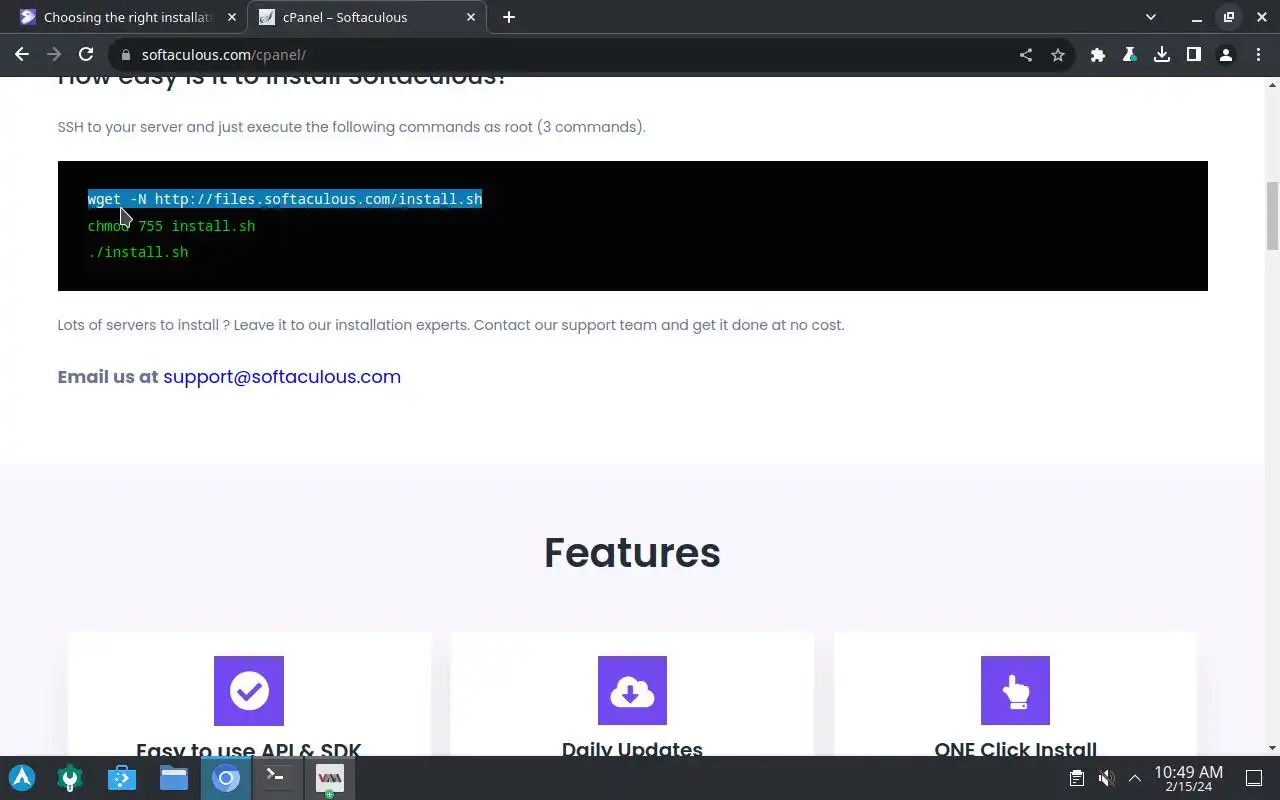Launch the software store from taskbar
The image size is (1280, 800).
[122, 778]
